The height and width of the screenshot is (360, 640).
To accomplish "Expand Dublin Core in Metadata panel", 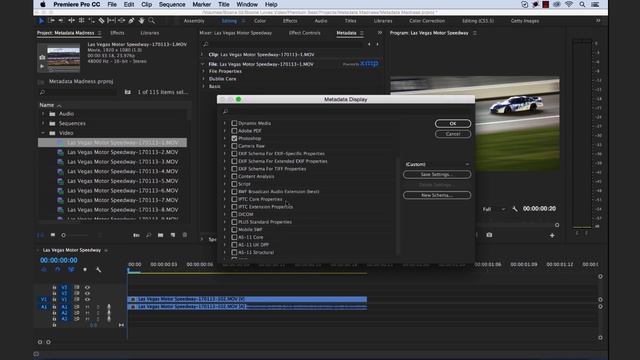I will [x=203, y=79].
